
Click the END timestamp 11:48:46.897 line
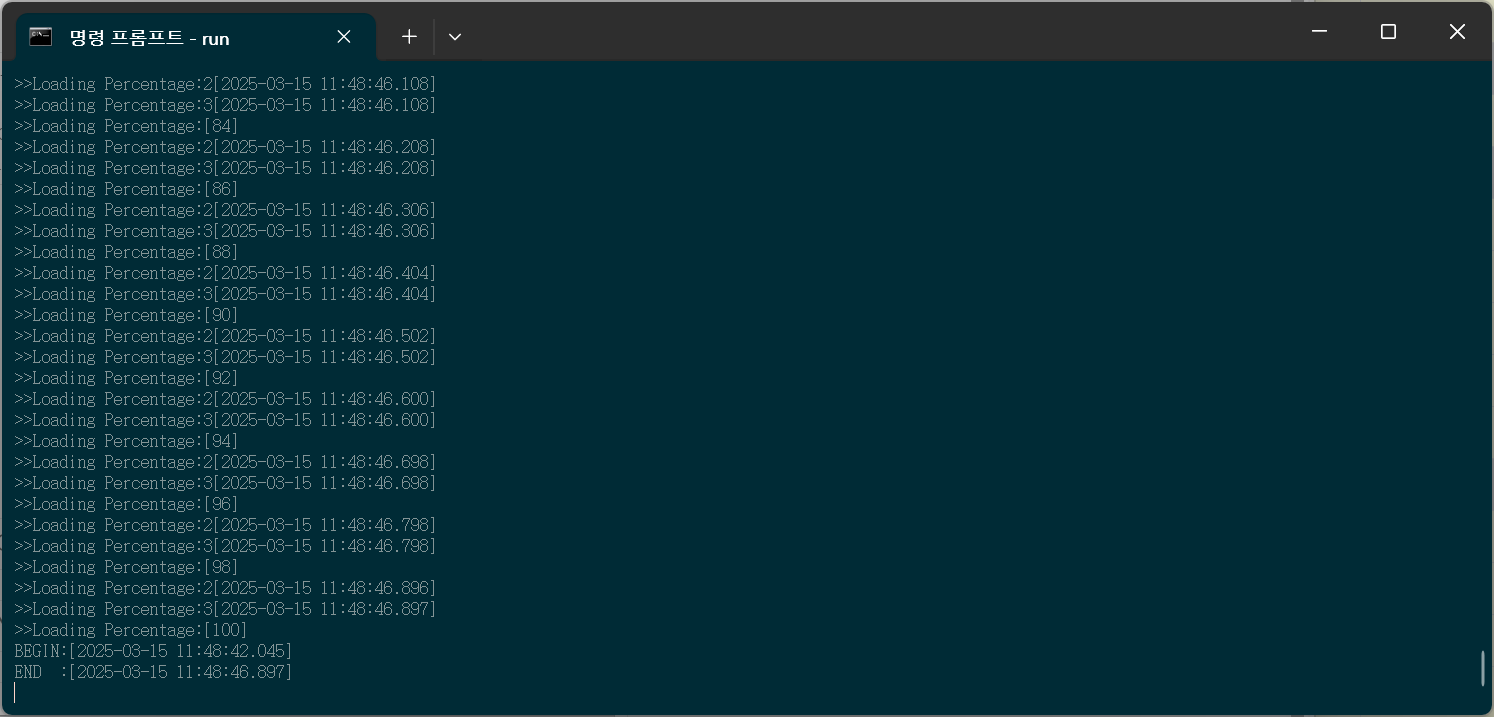pos(153,672)
